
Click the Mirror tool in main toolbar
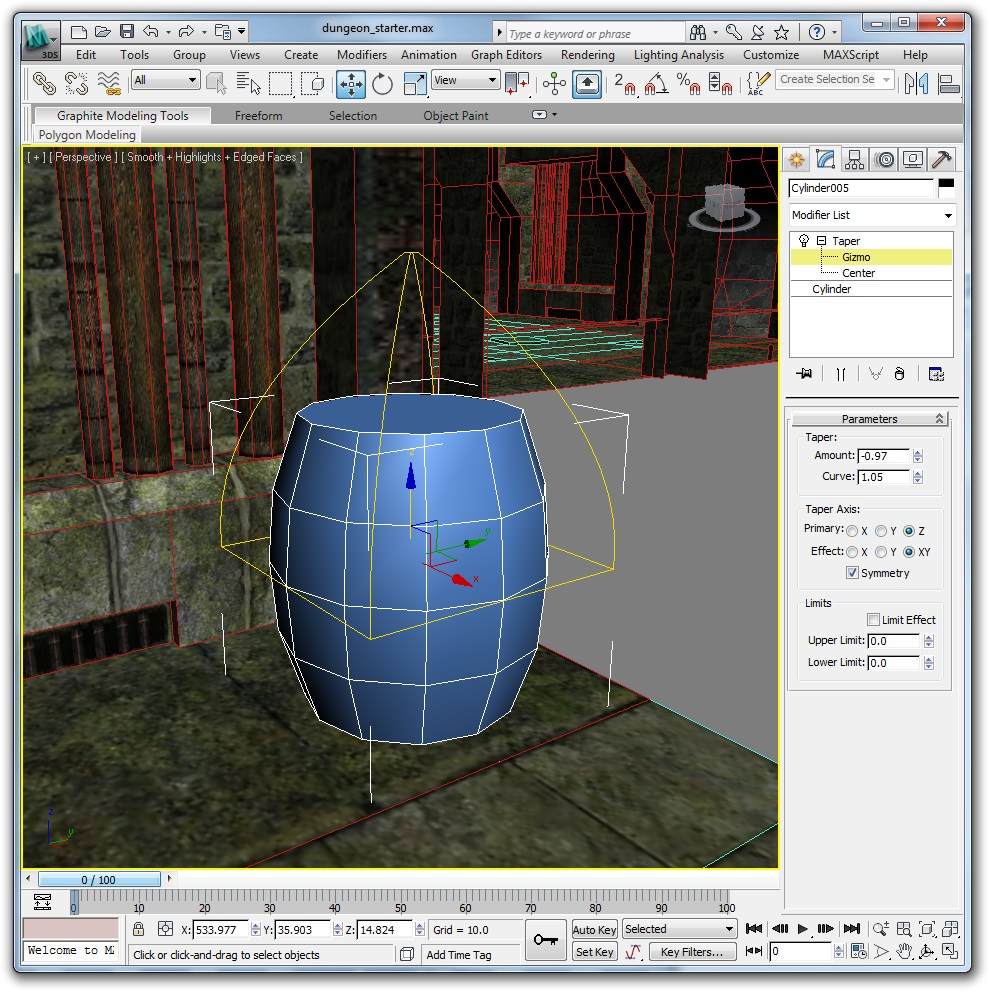(916, 84)
